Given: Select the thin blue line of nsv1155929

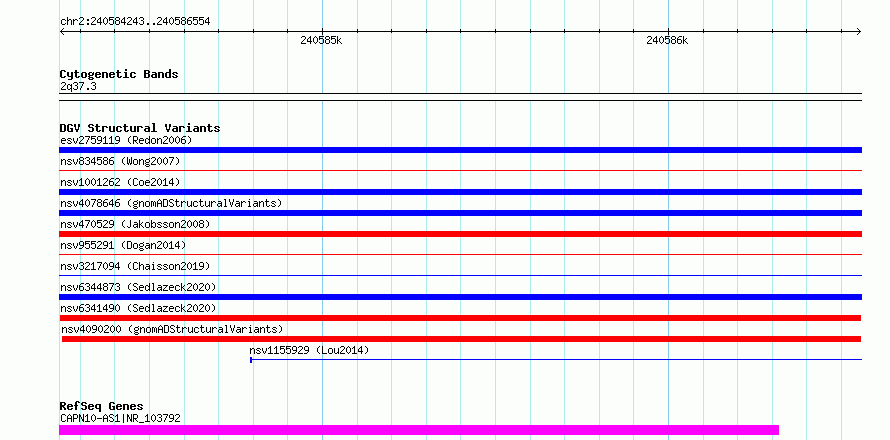Looking at the screenshot, I should pos(556,359).
